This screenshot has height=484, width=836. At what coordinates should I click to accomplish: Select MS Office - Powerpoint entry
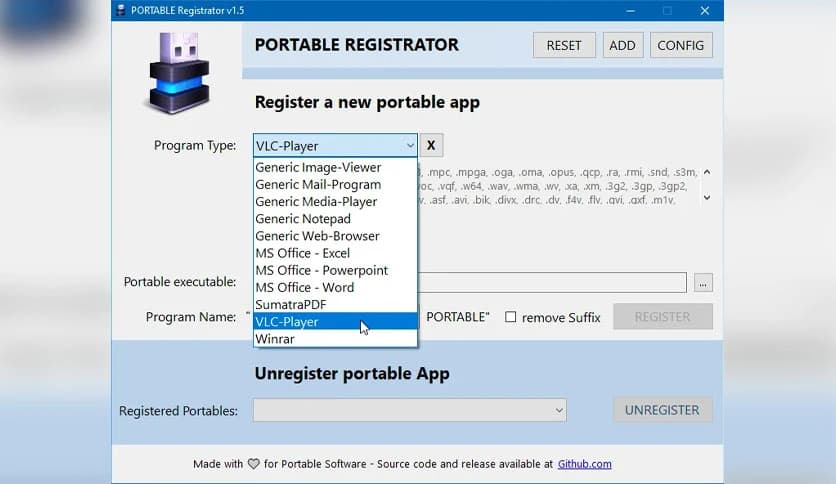pyautogui.click(x=335, y=270)
